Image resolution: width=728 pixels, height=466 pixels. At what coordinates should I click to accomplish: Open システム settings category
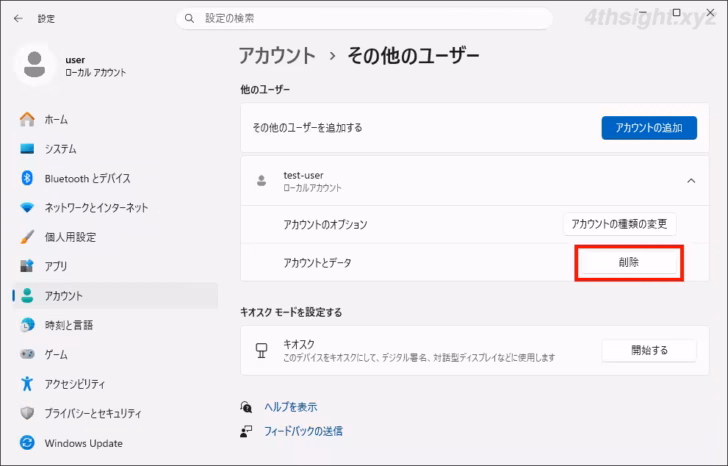coord(60,149)
